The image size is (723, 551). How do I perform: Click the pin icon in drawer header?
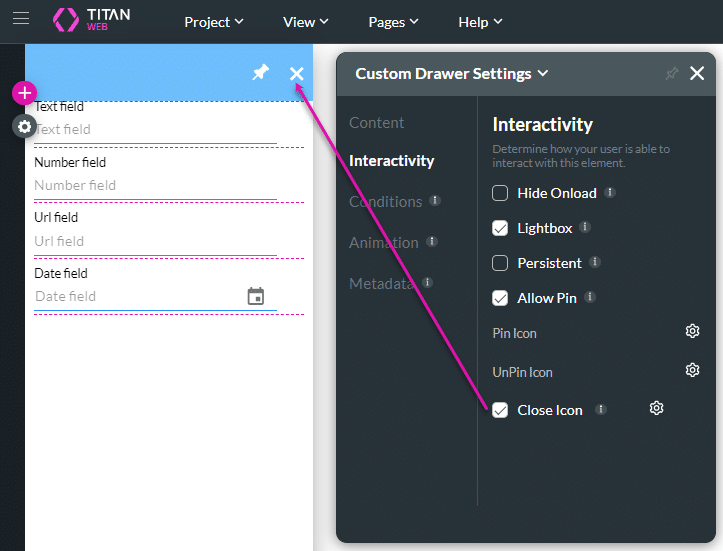[x=260, y=73]
